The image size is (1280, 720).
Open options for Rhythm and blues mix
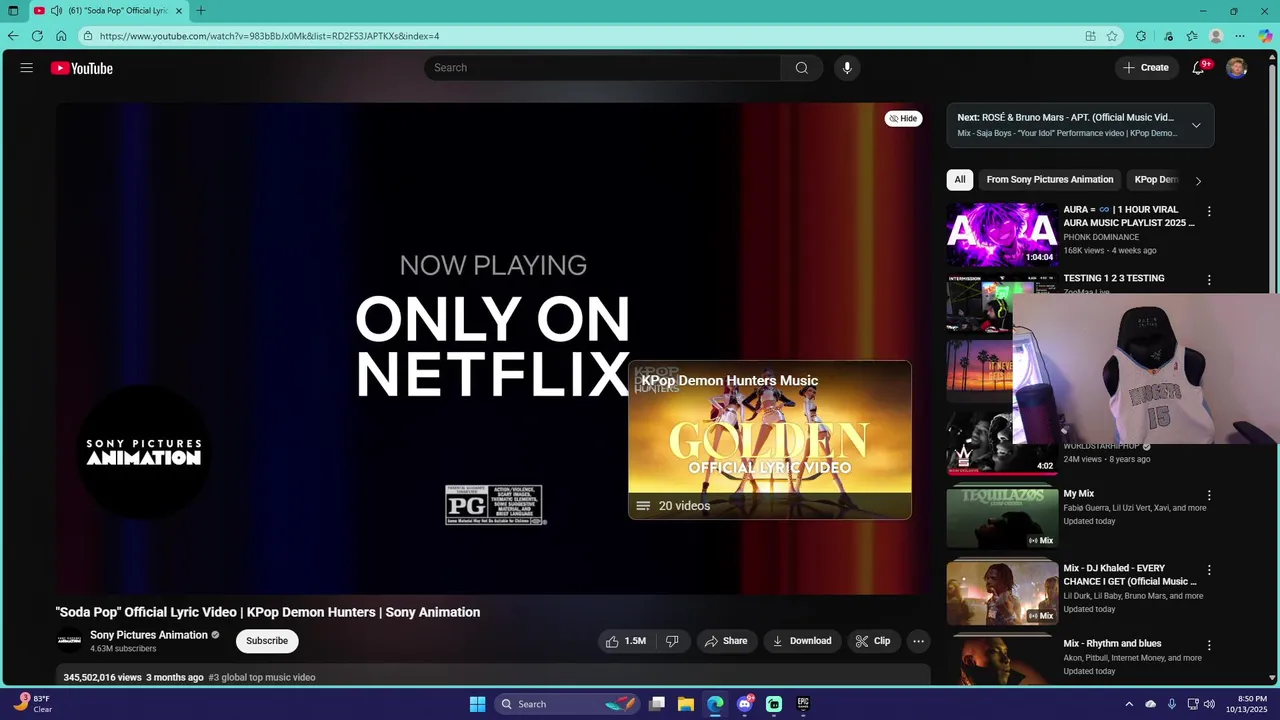tap(1209, 645)
